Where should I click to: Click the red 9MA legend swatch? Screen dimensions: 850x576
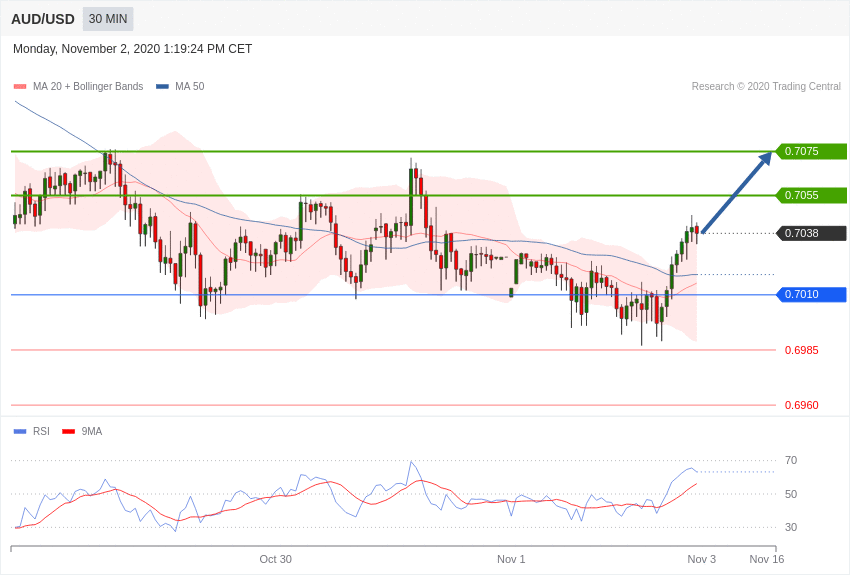click(68, 432)
